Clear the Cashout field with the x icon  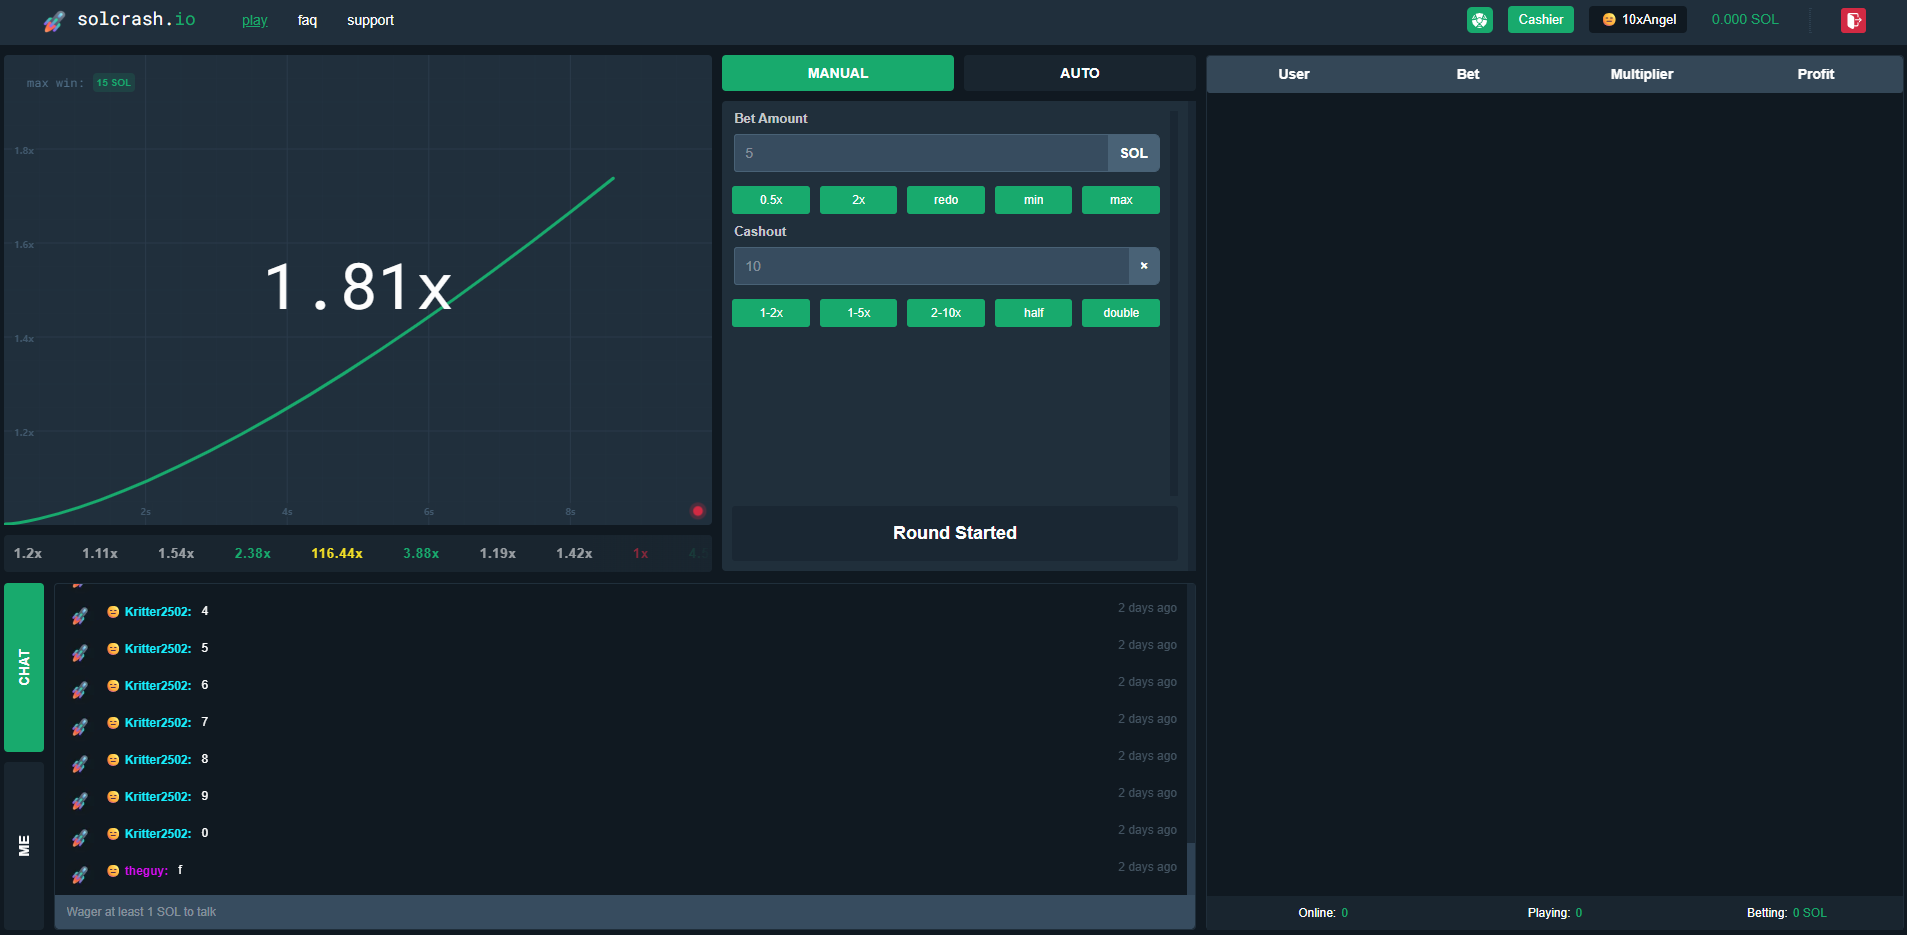pos(1144,266)
